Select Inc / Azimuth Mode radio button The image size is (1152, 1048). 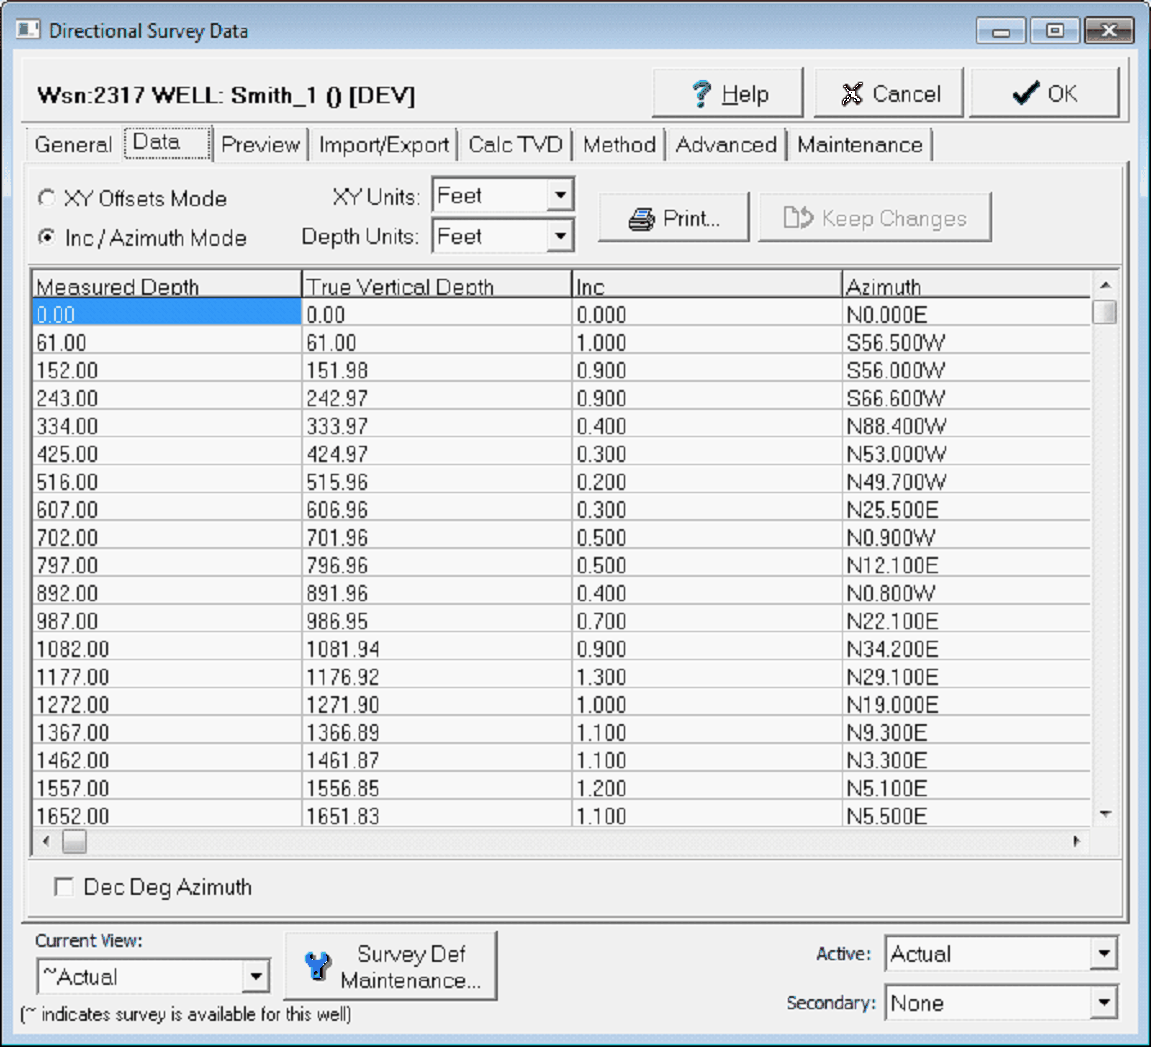tap(46, 238)
